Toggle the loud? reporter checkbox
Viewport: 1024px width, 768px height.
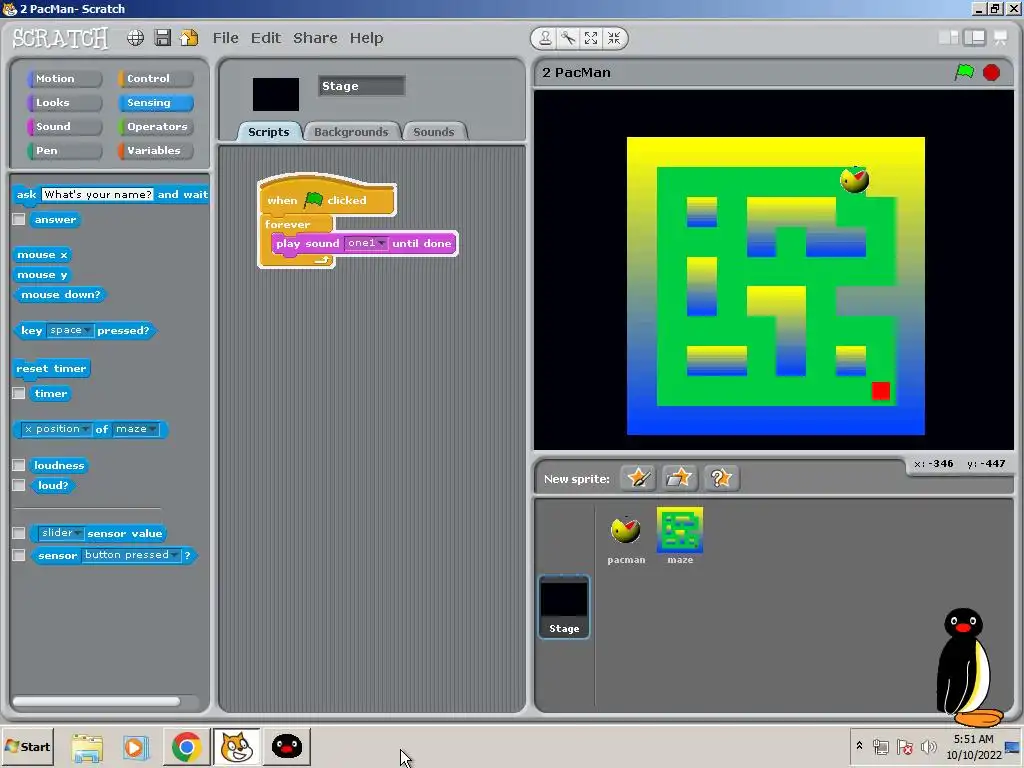click(x=19, y=485)
